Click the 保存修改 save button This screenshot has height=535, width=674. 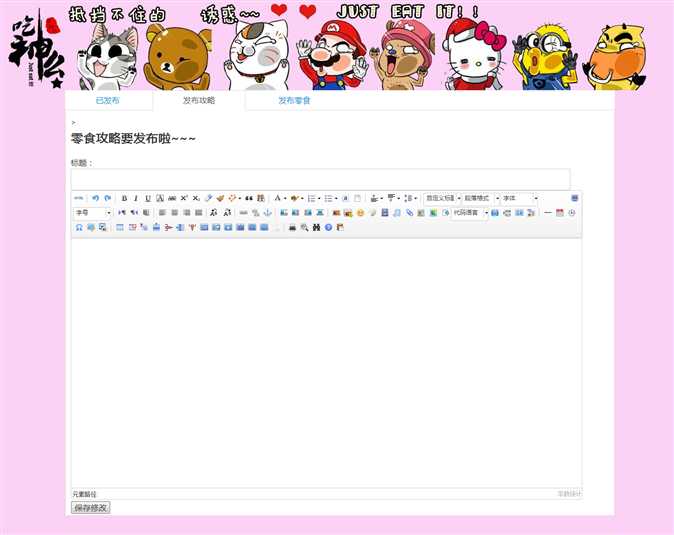91,507
